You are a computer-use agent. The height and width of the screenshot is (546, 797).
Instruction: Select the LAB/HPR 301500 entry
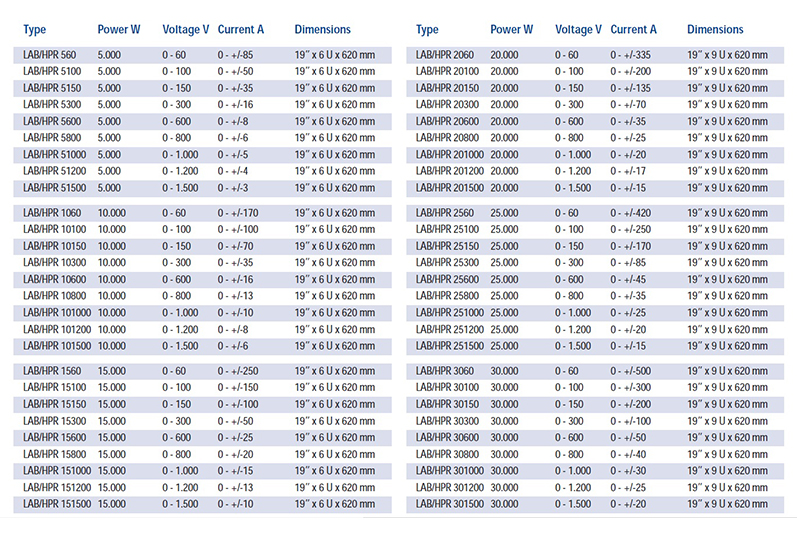pos(450,504)
